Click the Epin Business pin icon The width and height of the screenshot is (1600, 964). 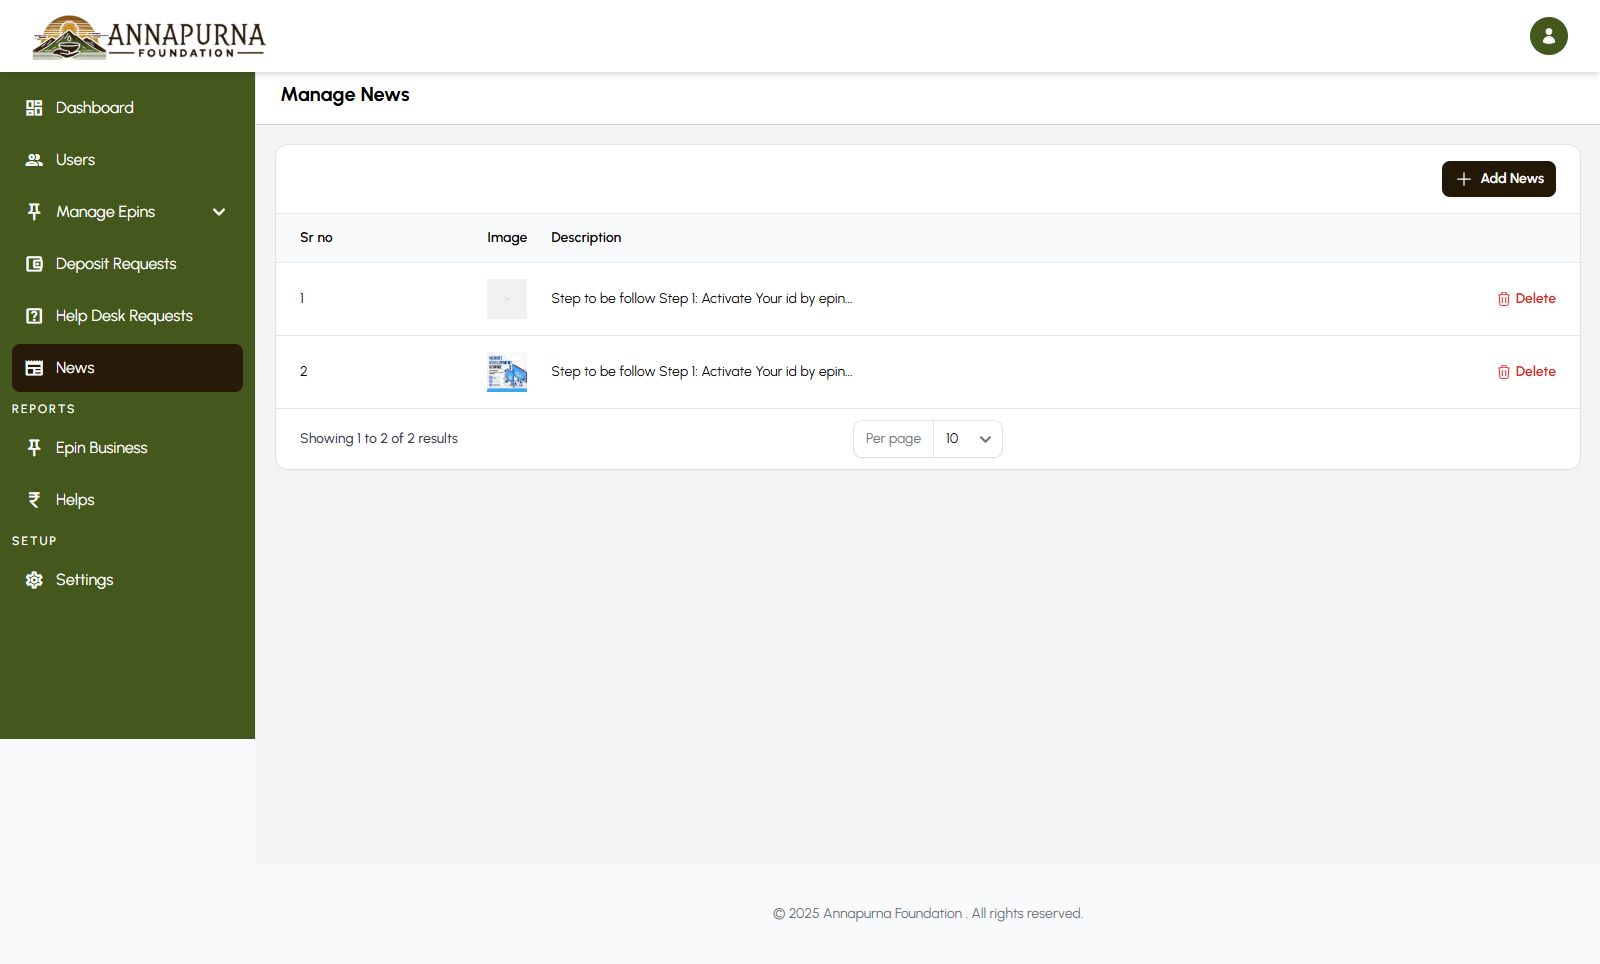coord(34,448)
